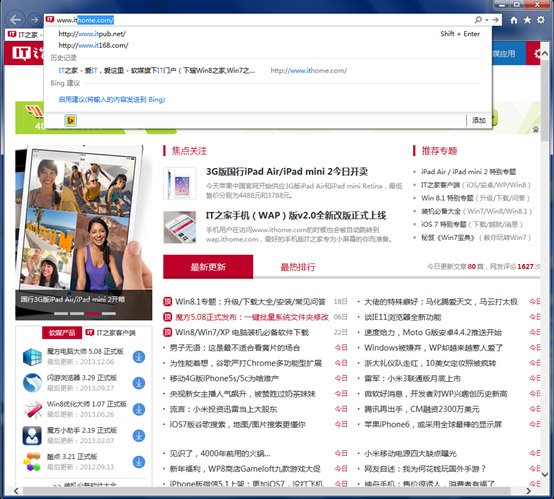Switch to the 软媒产品 tab

coord(62,333)
